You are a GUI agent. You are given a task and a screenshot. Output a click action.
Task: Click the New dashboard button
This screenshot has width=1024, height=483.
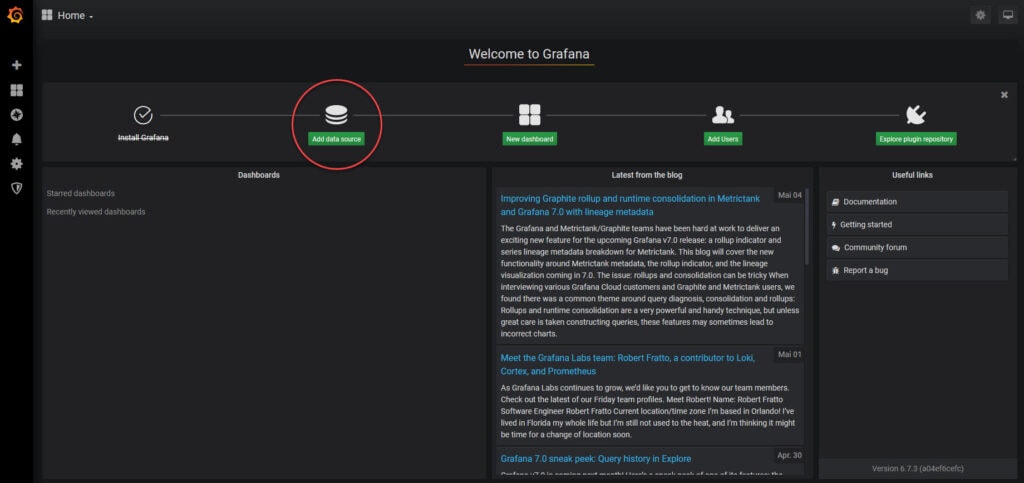(530, 139)
